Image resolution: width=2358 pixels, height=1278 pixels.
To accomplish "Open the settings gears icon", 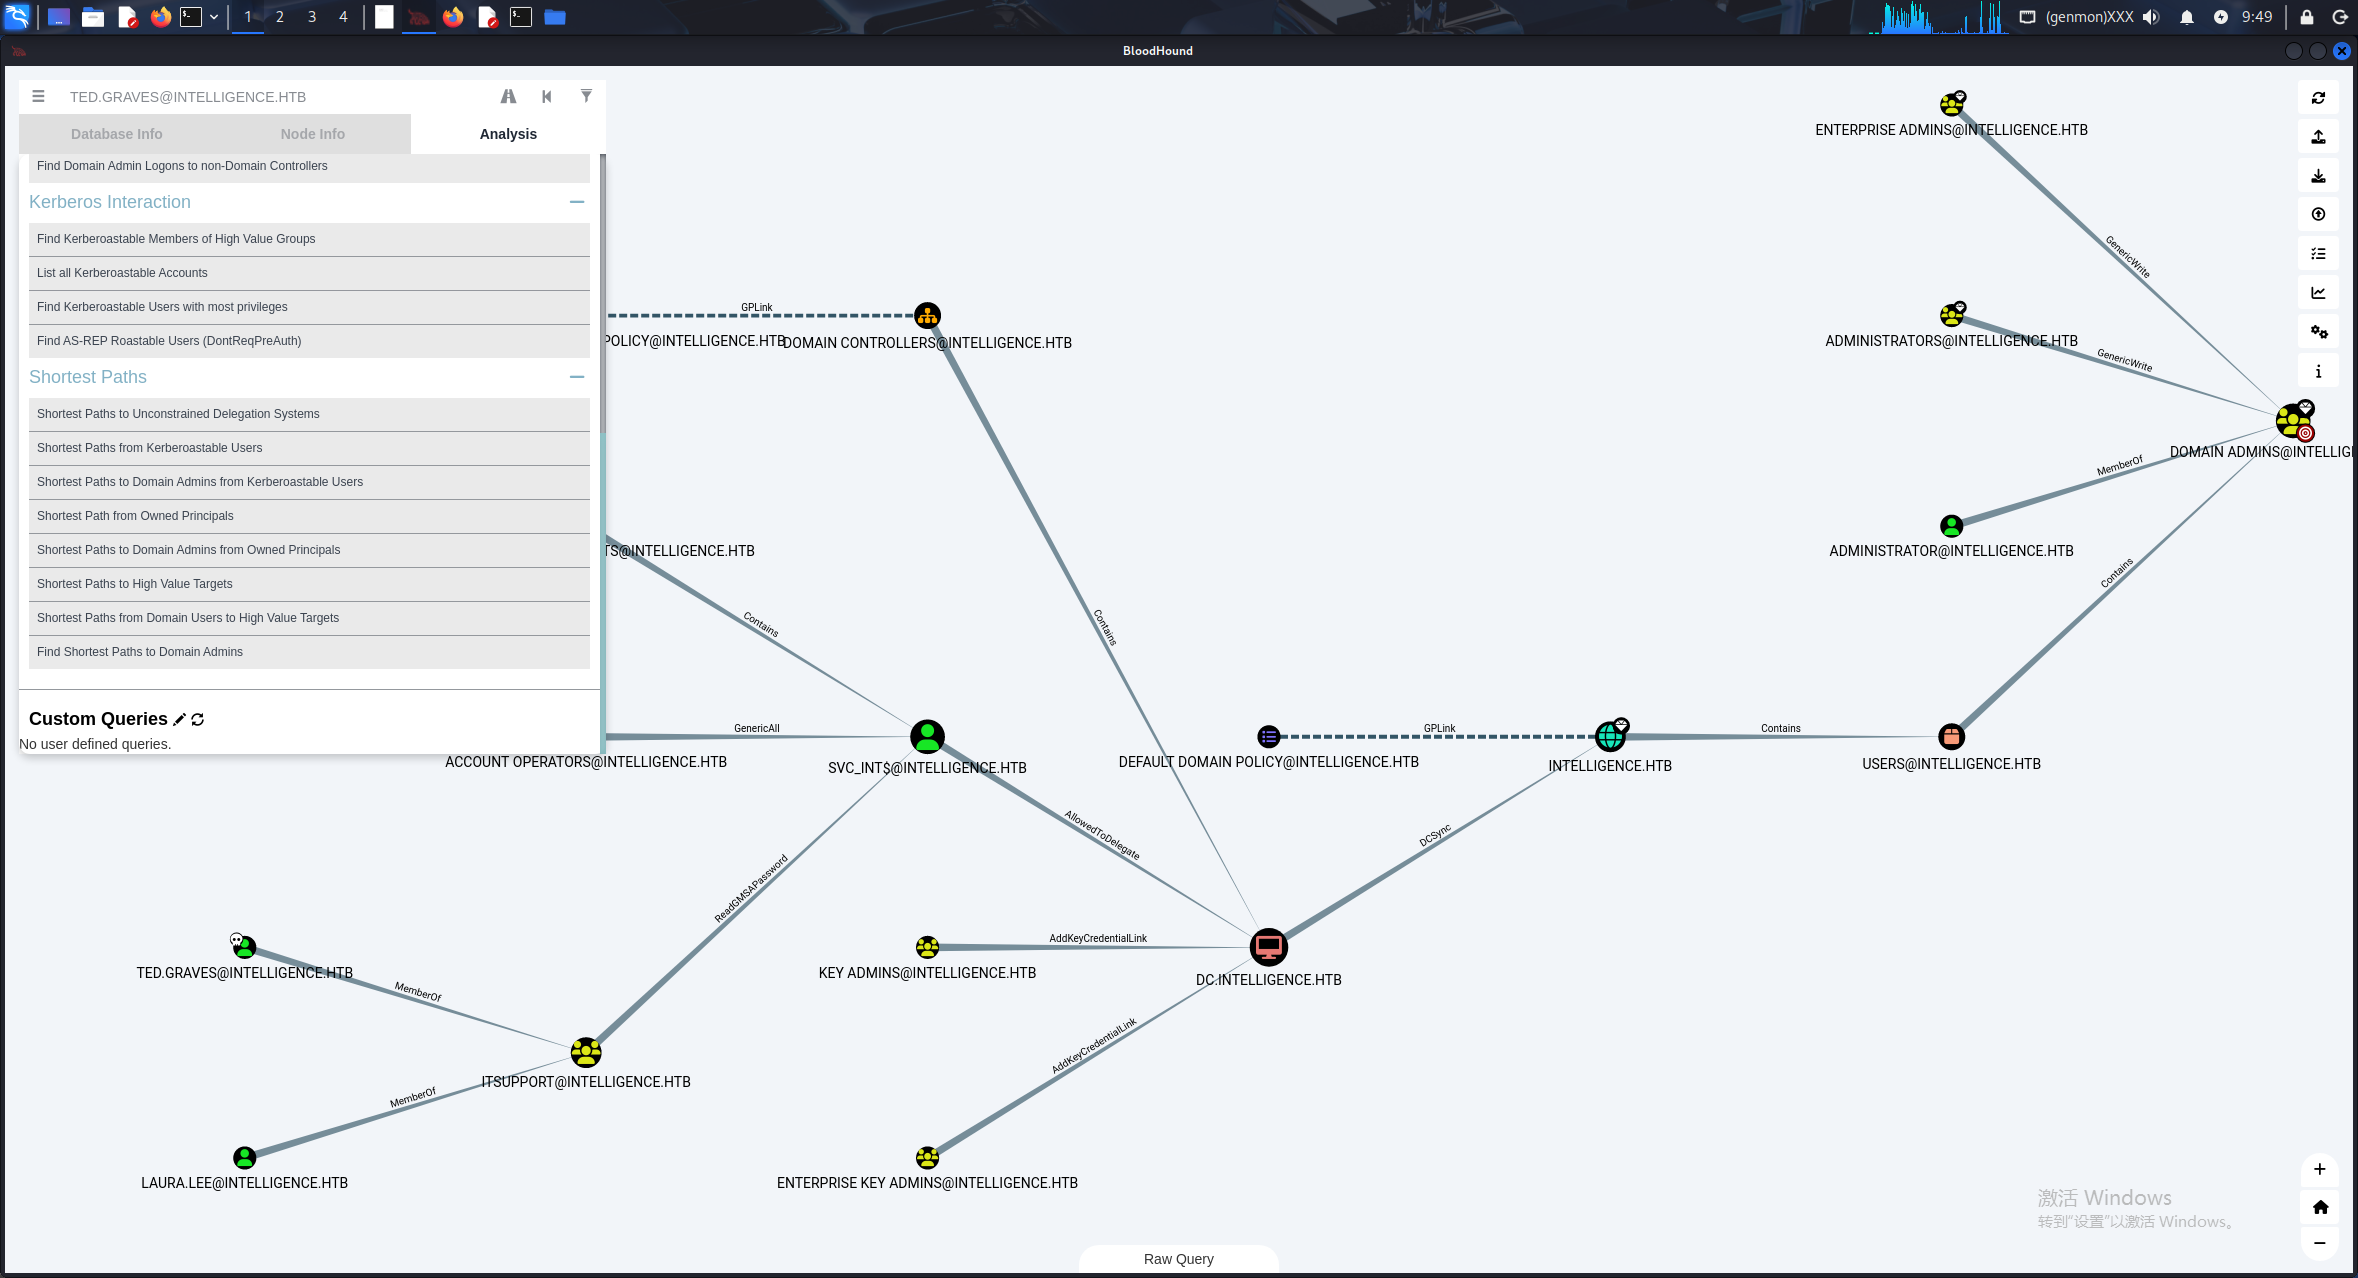I will (x=2318, y=332).
